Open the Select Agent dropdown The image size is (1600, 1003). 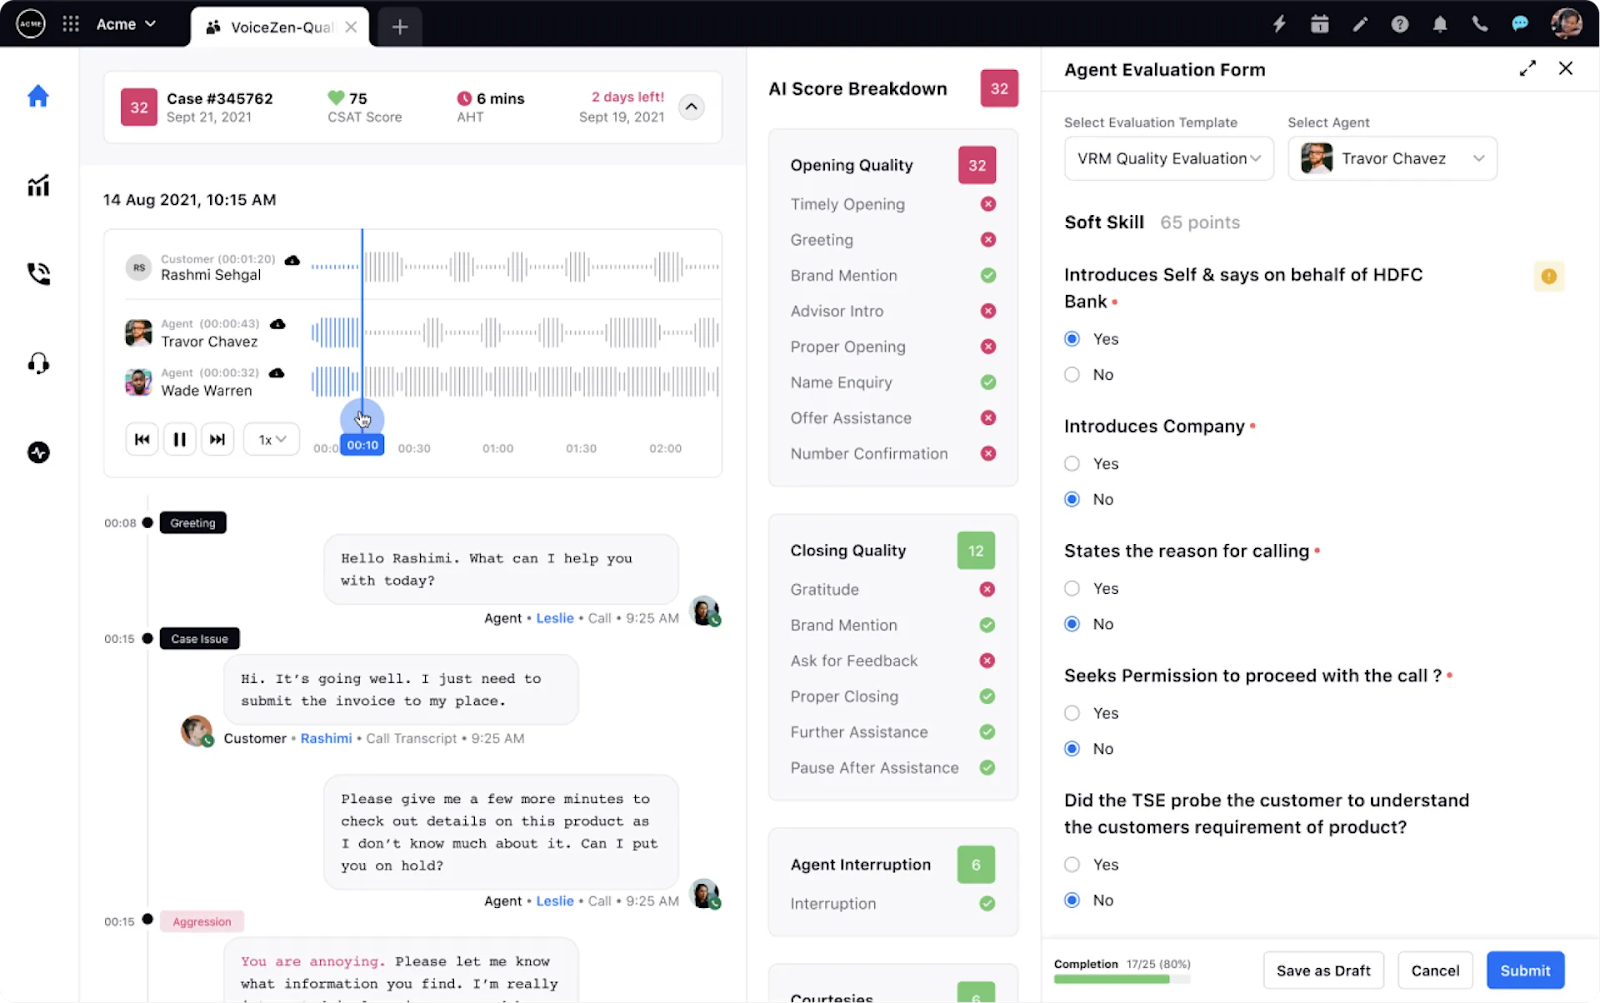1392,158
